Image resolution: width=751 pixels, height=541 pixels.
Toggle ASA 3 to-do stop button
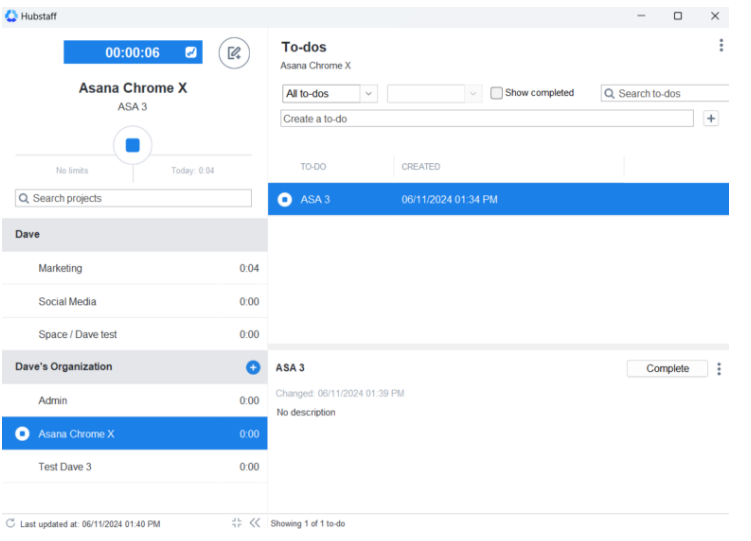click(285, 199)
